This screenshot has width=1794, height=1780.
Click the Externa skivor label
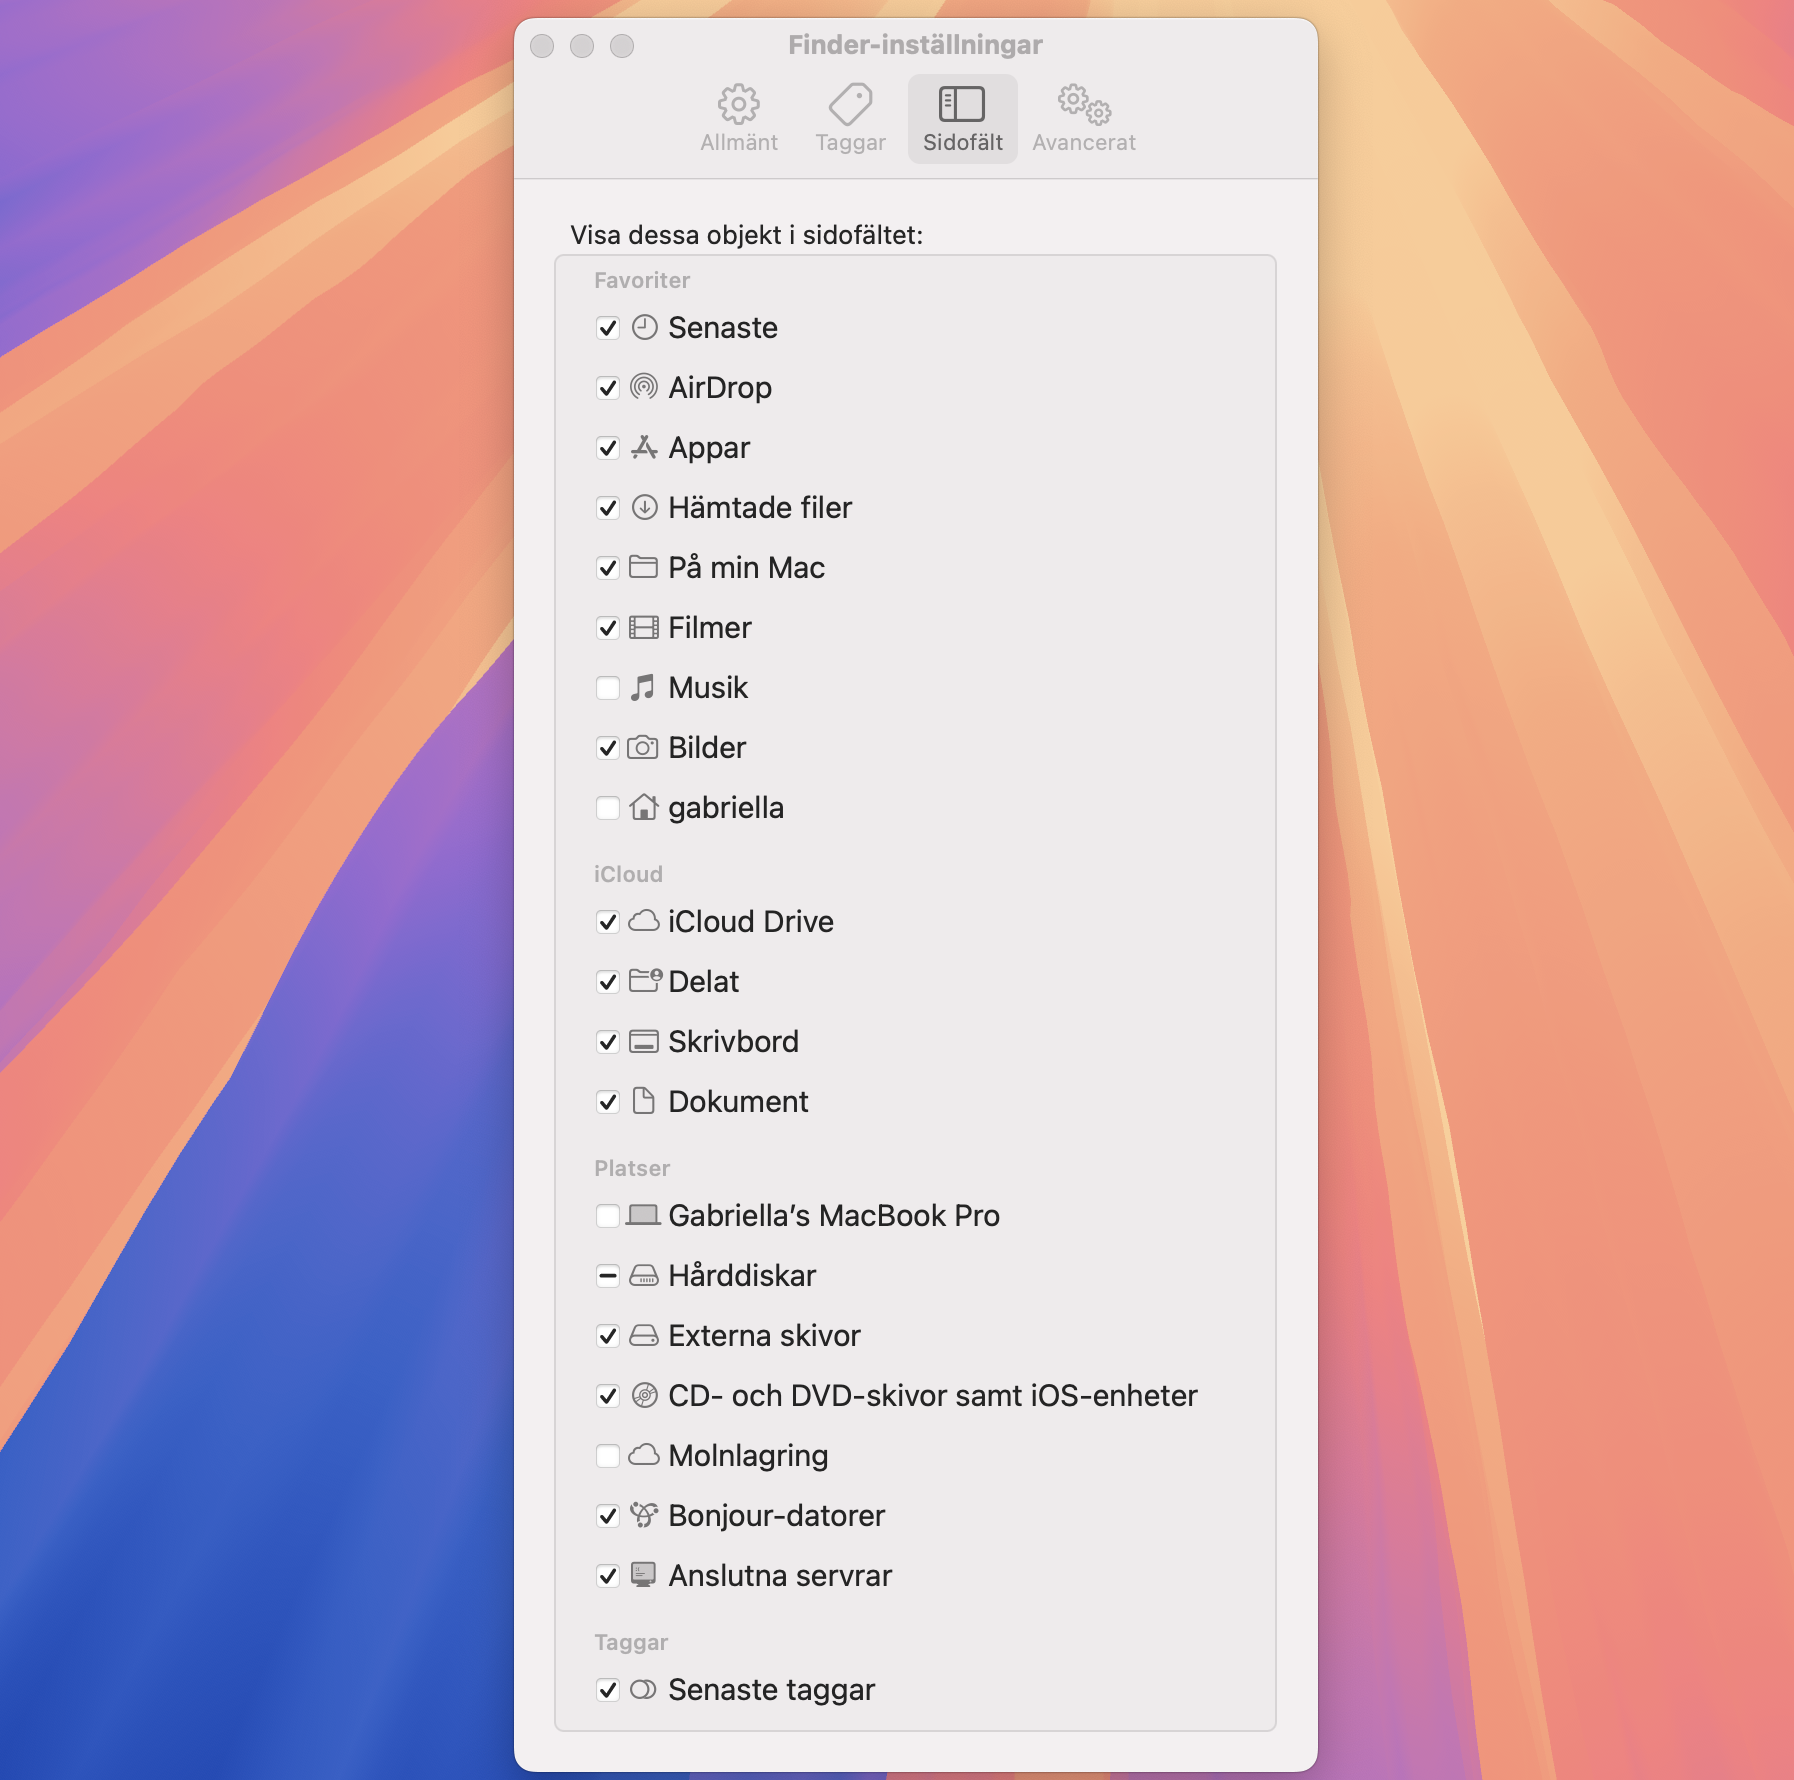(x=765, y=1336)
